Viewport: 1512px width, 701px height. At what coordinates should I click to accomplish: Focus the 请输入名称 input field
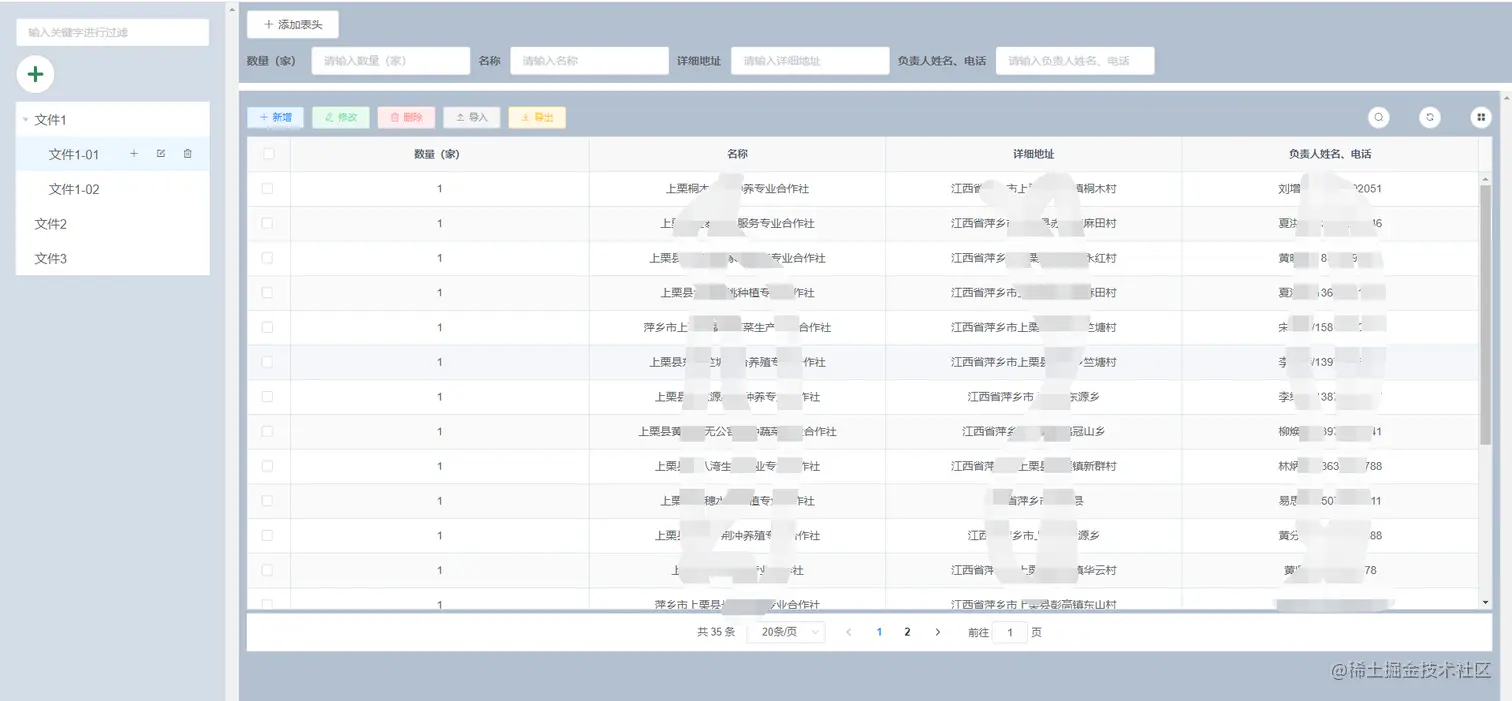[x=589, y=61]
